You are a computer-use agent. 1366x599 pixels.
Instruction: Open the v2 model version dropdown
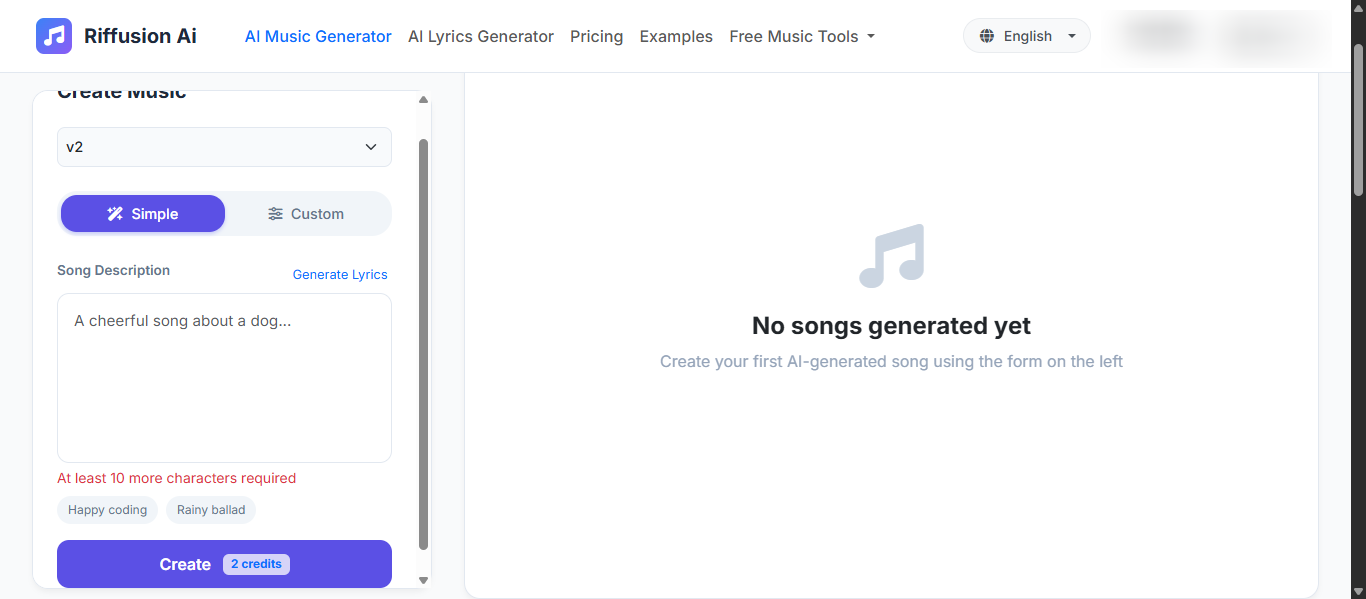(224, 147)
